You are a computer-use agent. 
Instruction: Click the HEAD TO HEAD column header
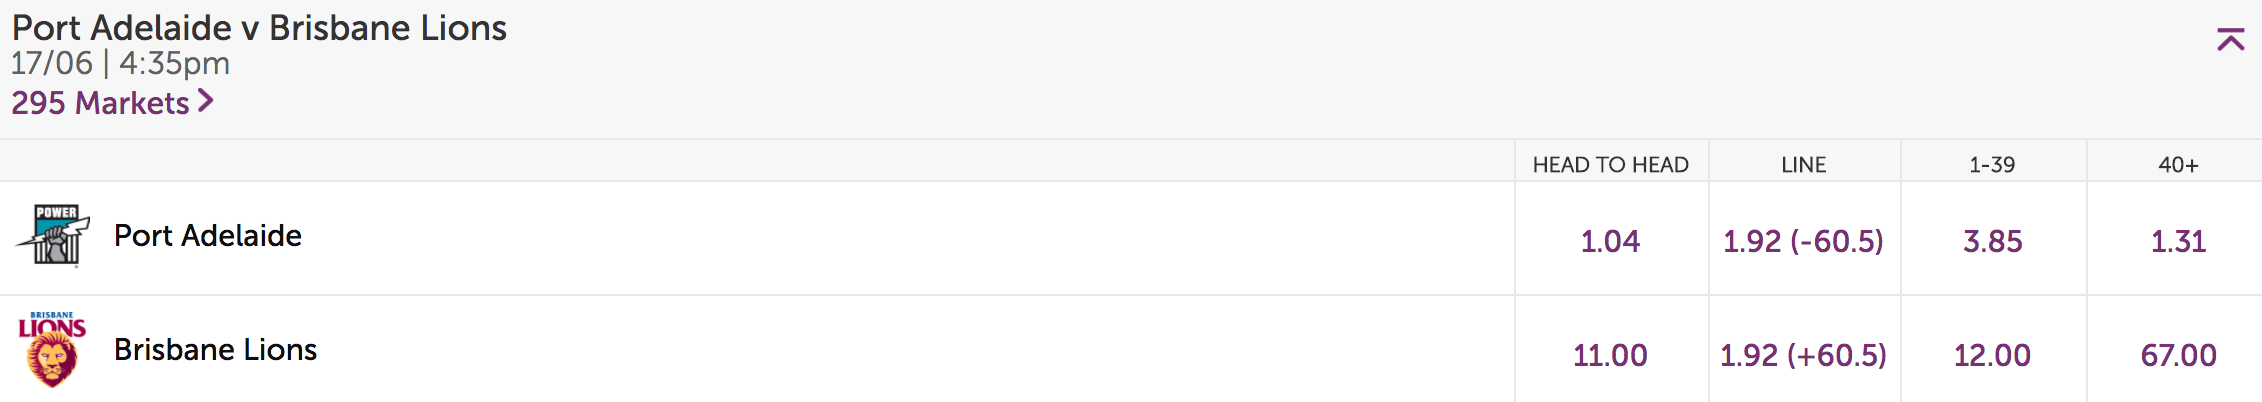click(1610, 165)
